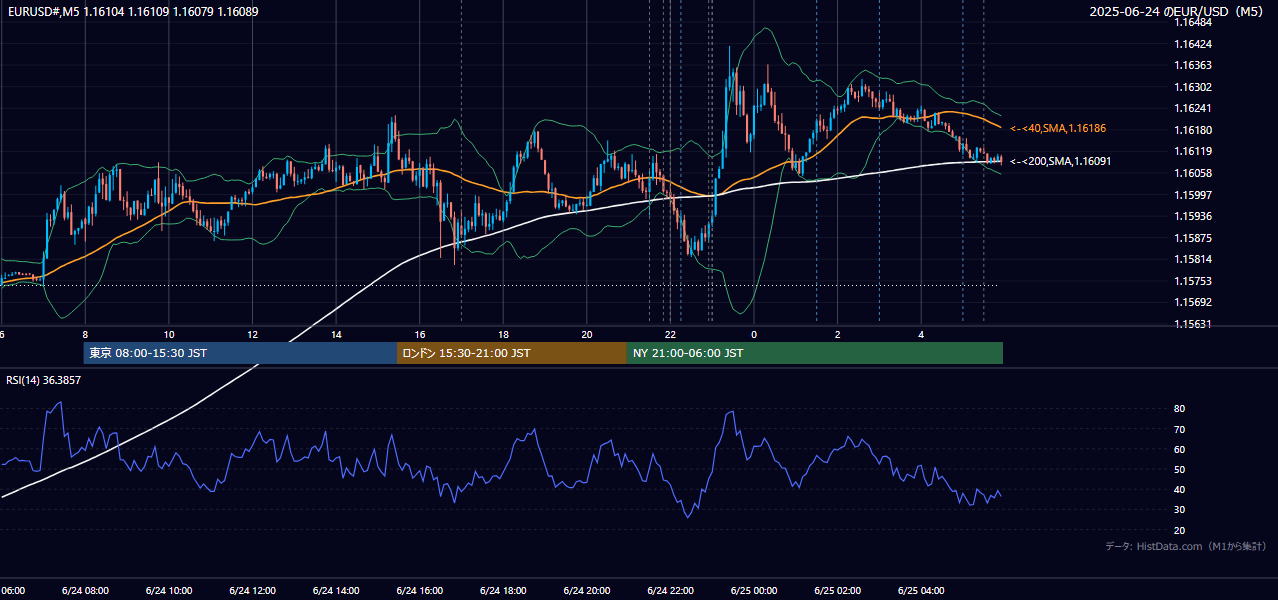
Task: Click the 東京 08:00-15:30 JST session bar
Action: (x=240, y=353)
